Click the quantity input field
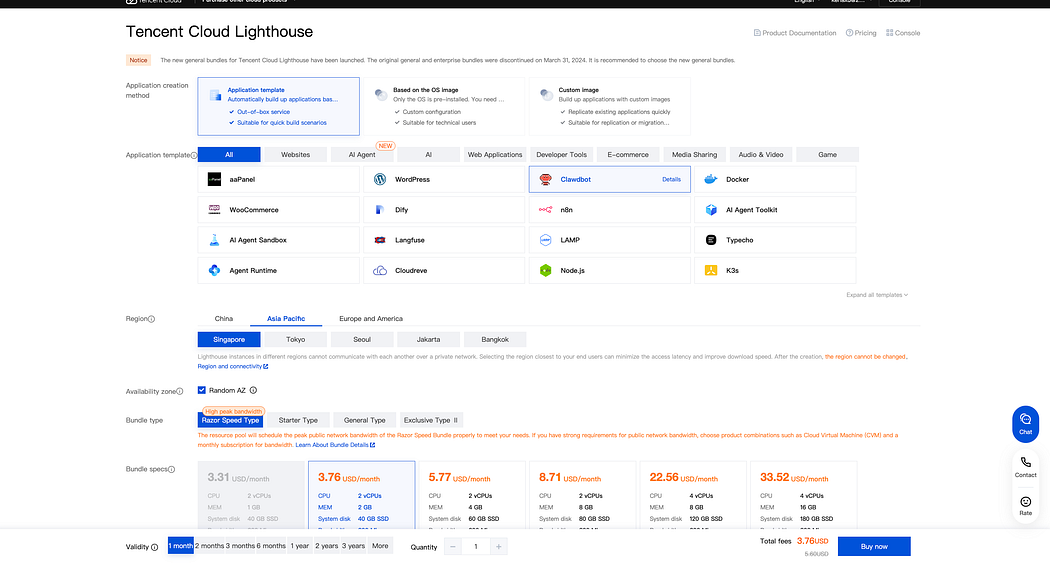This screenshot has width=1050, height=563. 475,546
